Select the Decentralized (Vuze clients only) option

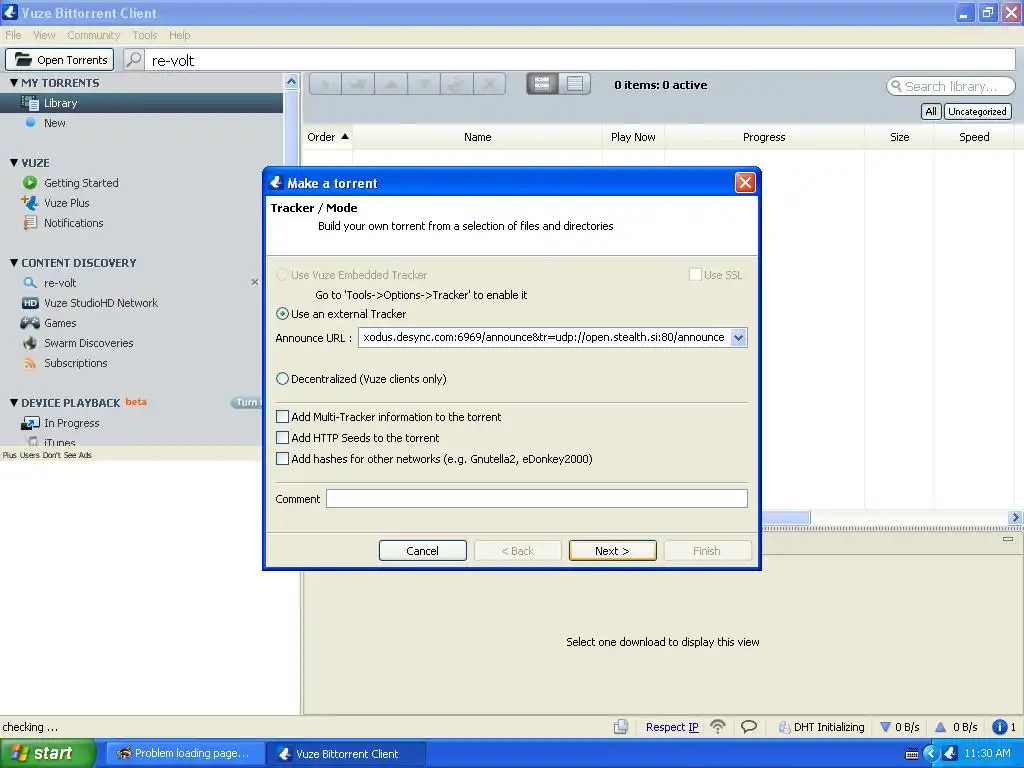pos(282,379)
